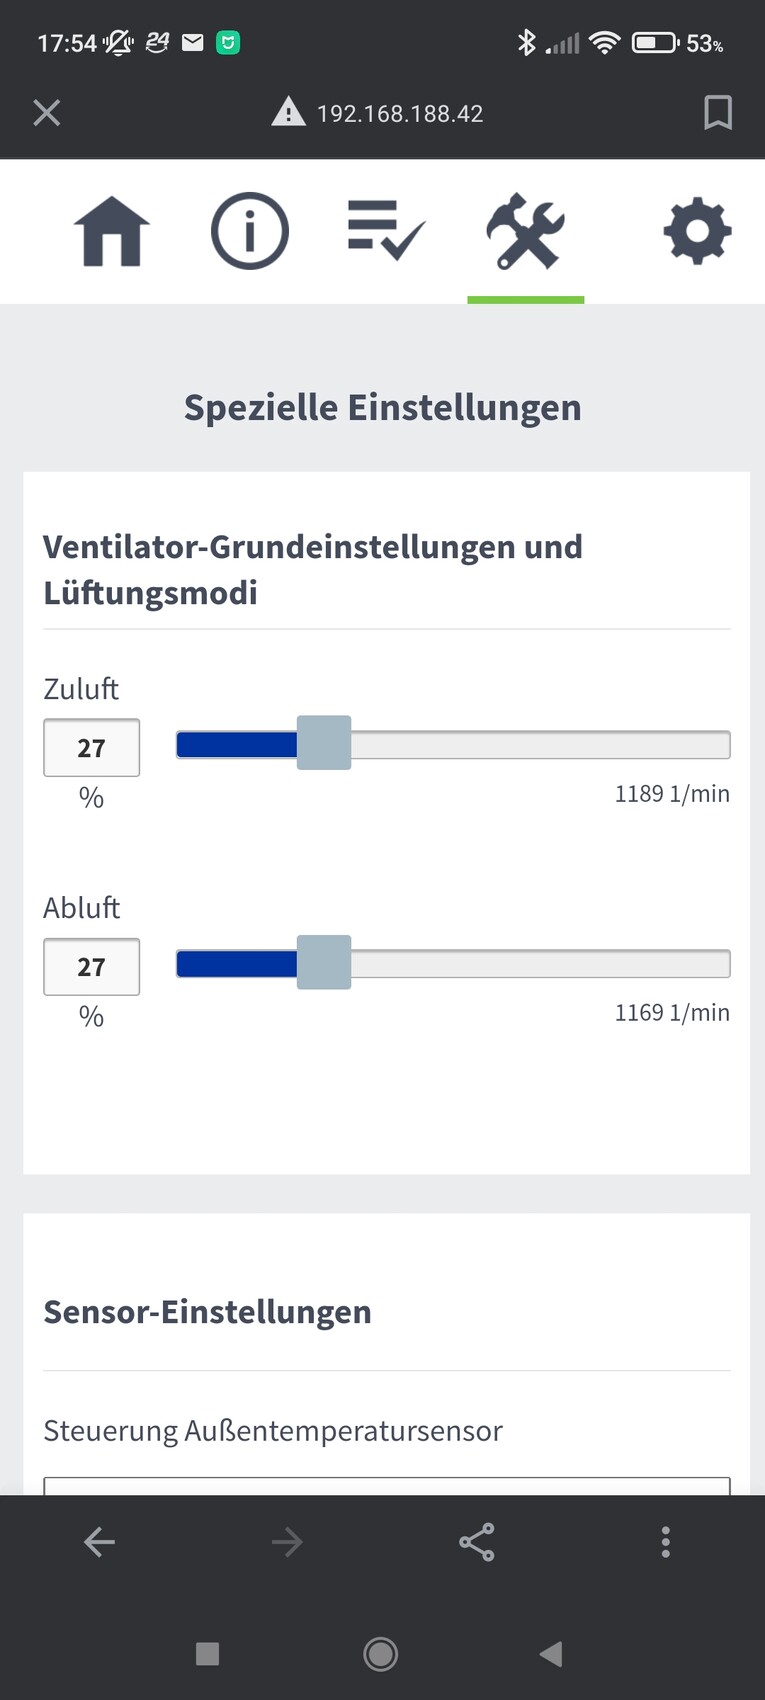Image resolution: width=765 pixels, height=1700 pixels.
Task: Click the Zuluft slider handle
Action: (324, 743)
